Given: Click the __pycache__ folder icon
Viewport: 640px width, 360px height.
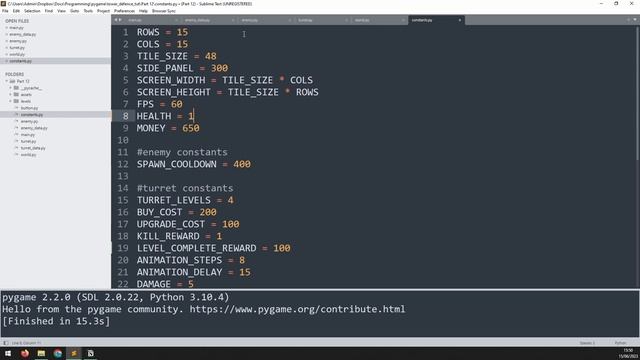Looking at the screenshot, I should pos(16,88).
